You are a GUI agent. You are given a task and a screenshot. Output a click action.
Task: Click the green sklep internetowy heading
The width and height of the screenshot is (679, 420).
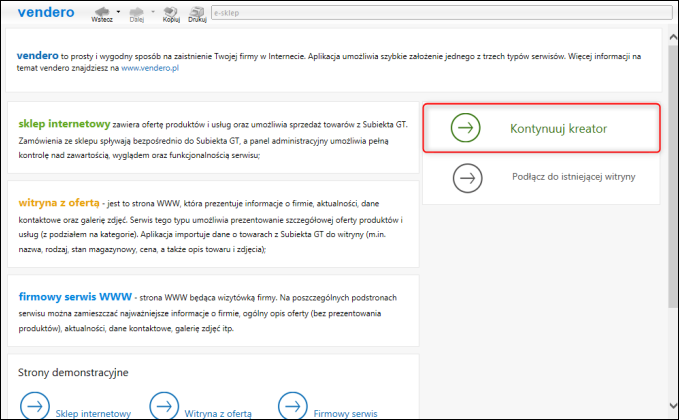[64, 124]
